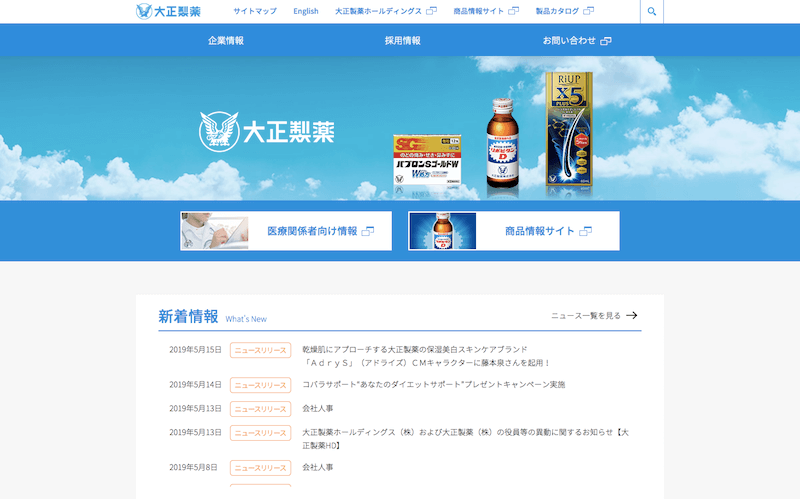This screenshot has width=800, height=499.
Task: Open 大正製薬ホールディングス link
Action: click(378, 11)
